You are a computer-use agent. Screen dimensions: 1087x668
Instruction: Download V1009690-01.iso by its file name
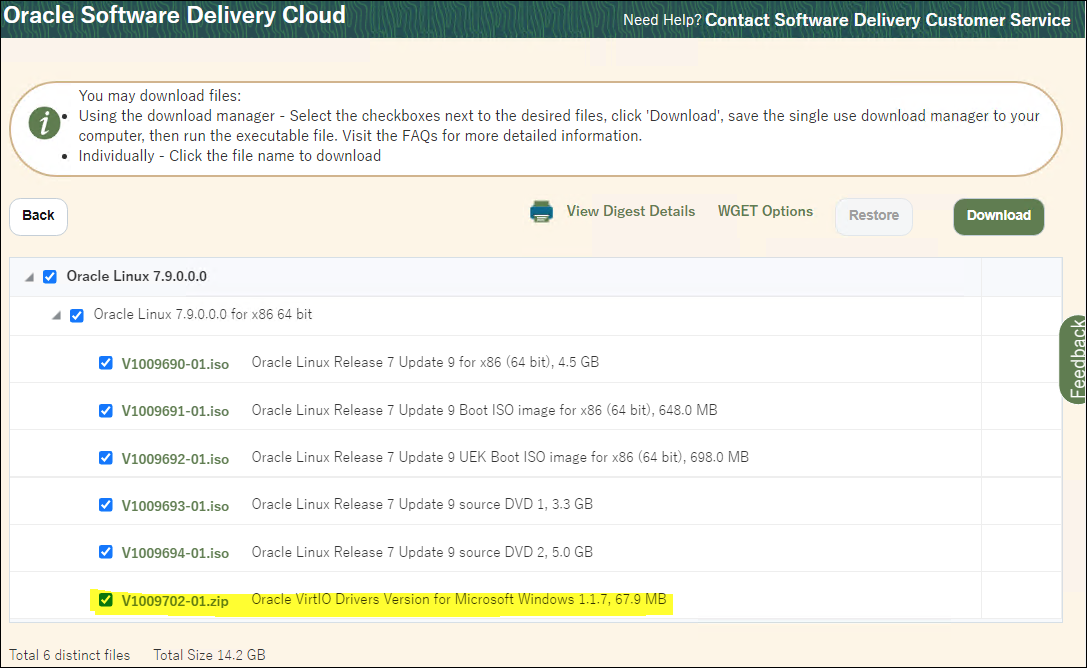coord(175,364)
